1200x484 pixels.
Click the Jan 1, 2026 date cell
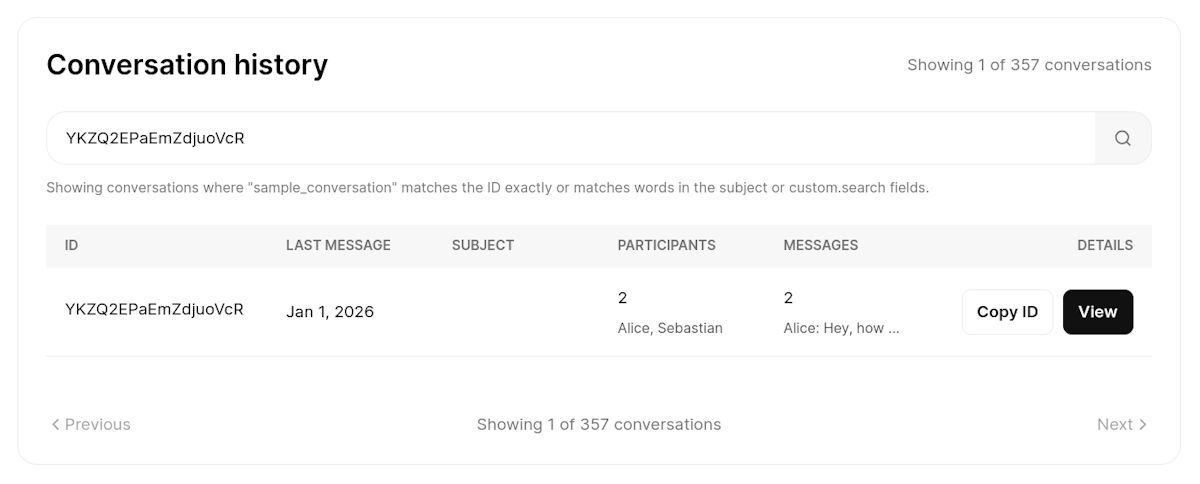pos(330,312)
